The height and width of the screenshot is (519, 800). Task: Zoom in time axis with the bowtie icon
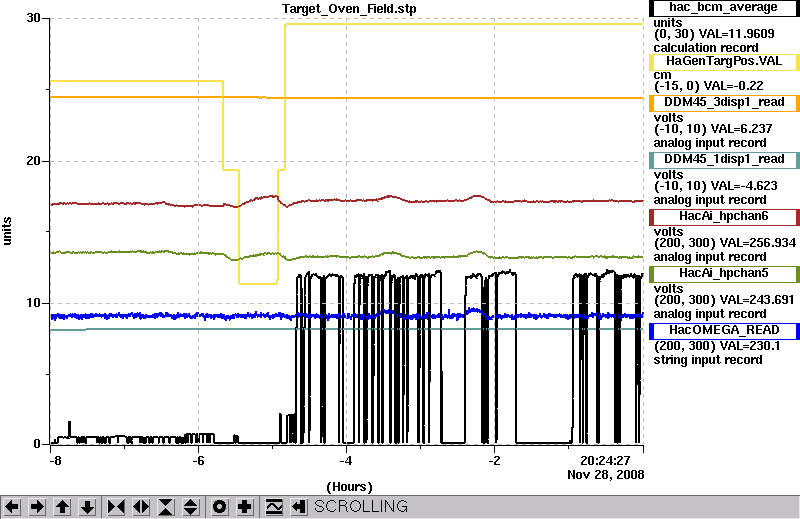point(116,507)
